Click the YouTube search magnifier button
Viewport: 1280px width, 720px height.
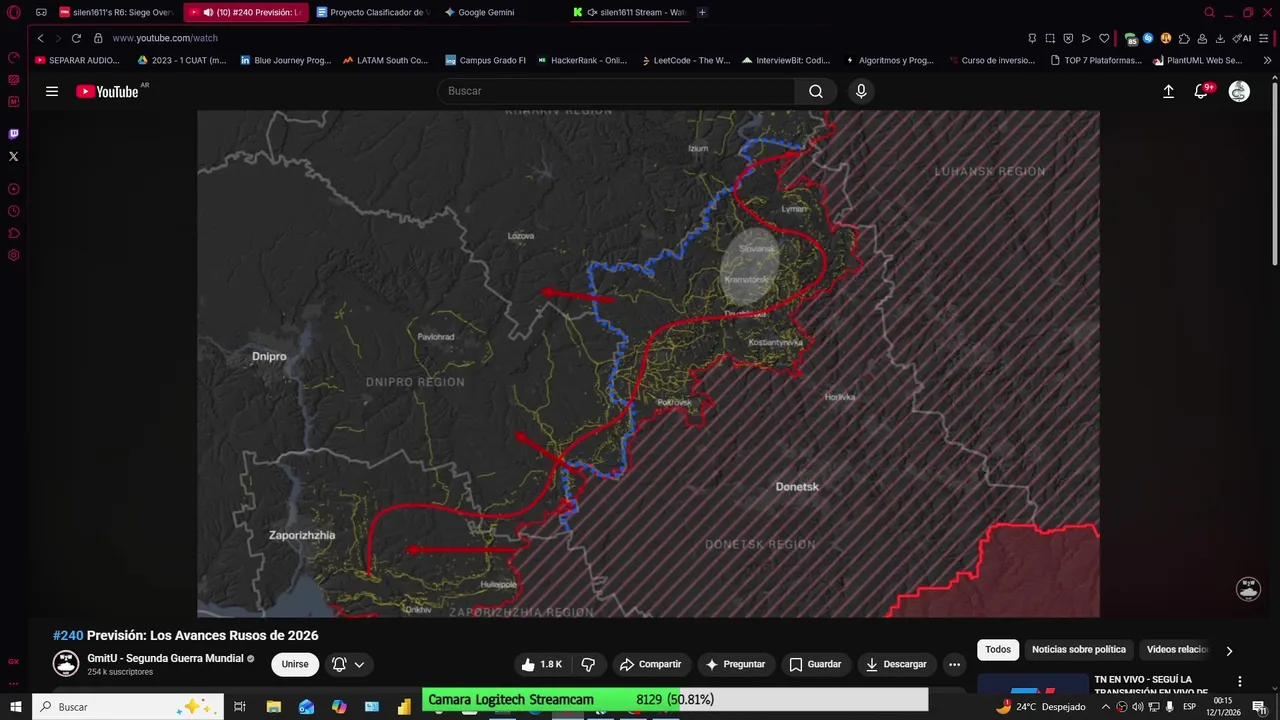tap(816, 91)
